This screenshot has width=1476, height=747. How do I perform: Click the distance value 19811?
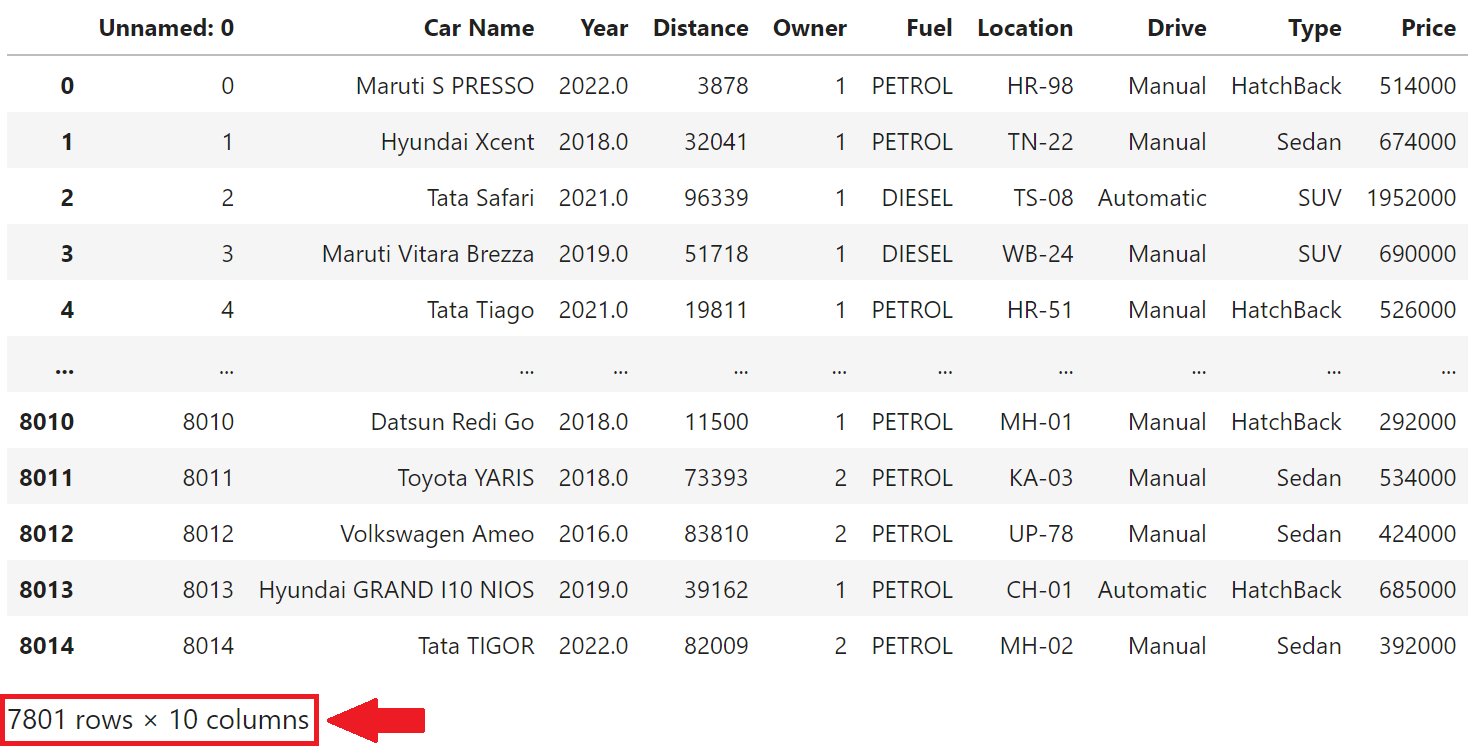[x=716, y=310]
